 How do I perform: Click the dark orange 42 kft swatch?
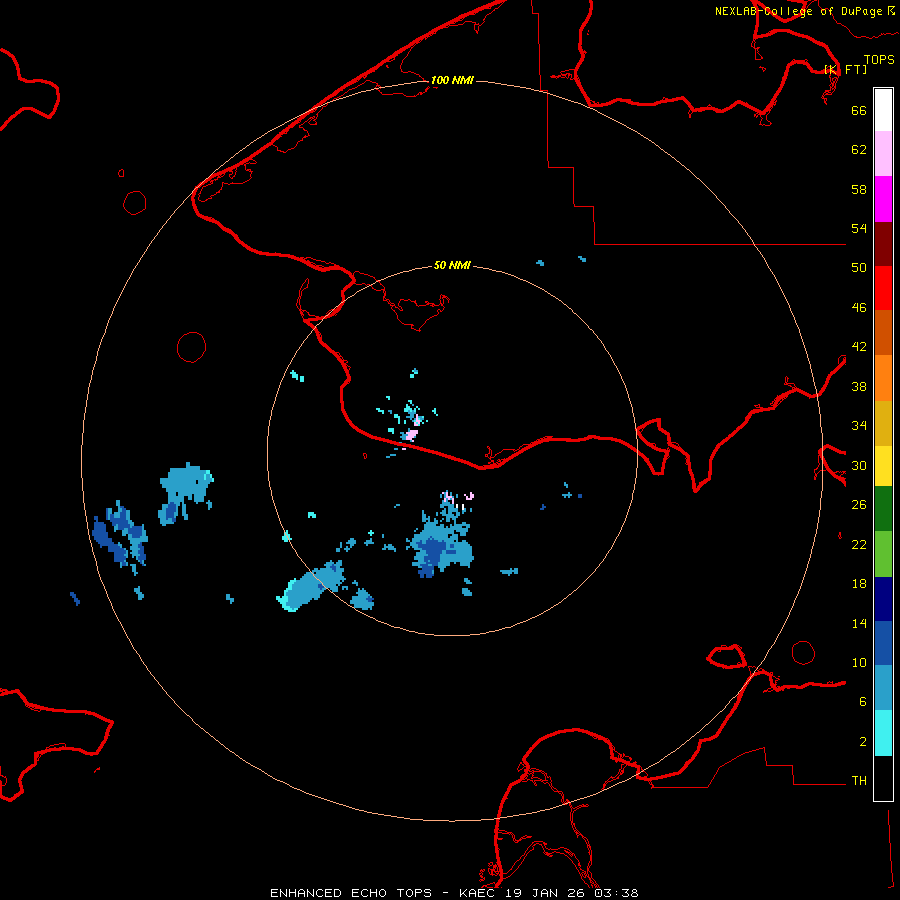(x=883, y=332)
